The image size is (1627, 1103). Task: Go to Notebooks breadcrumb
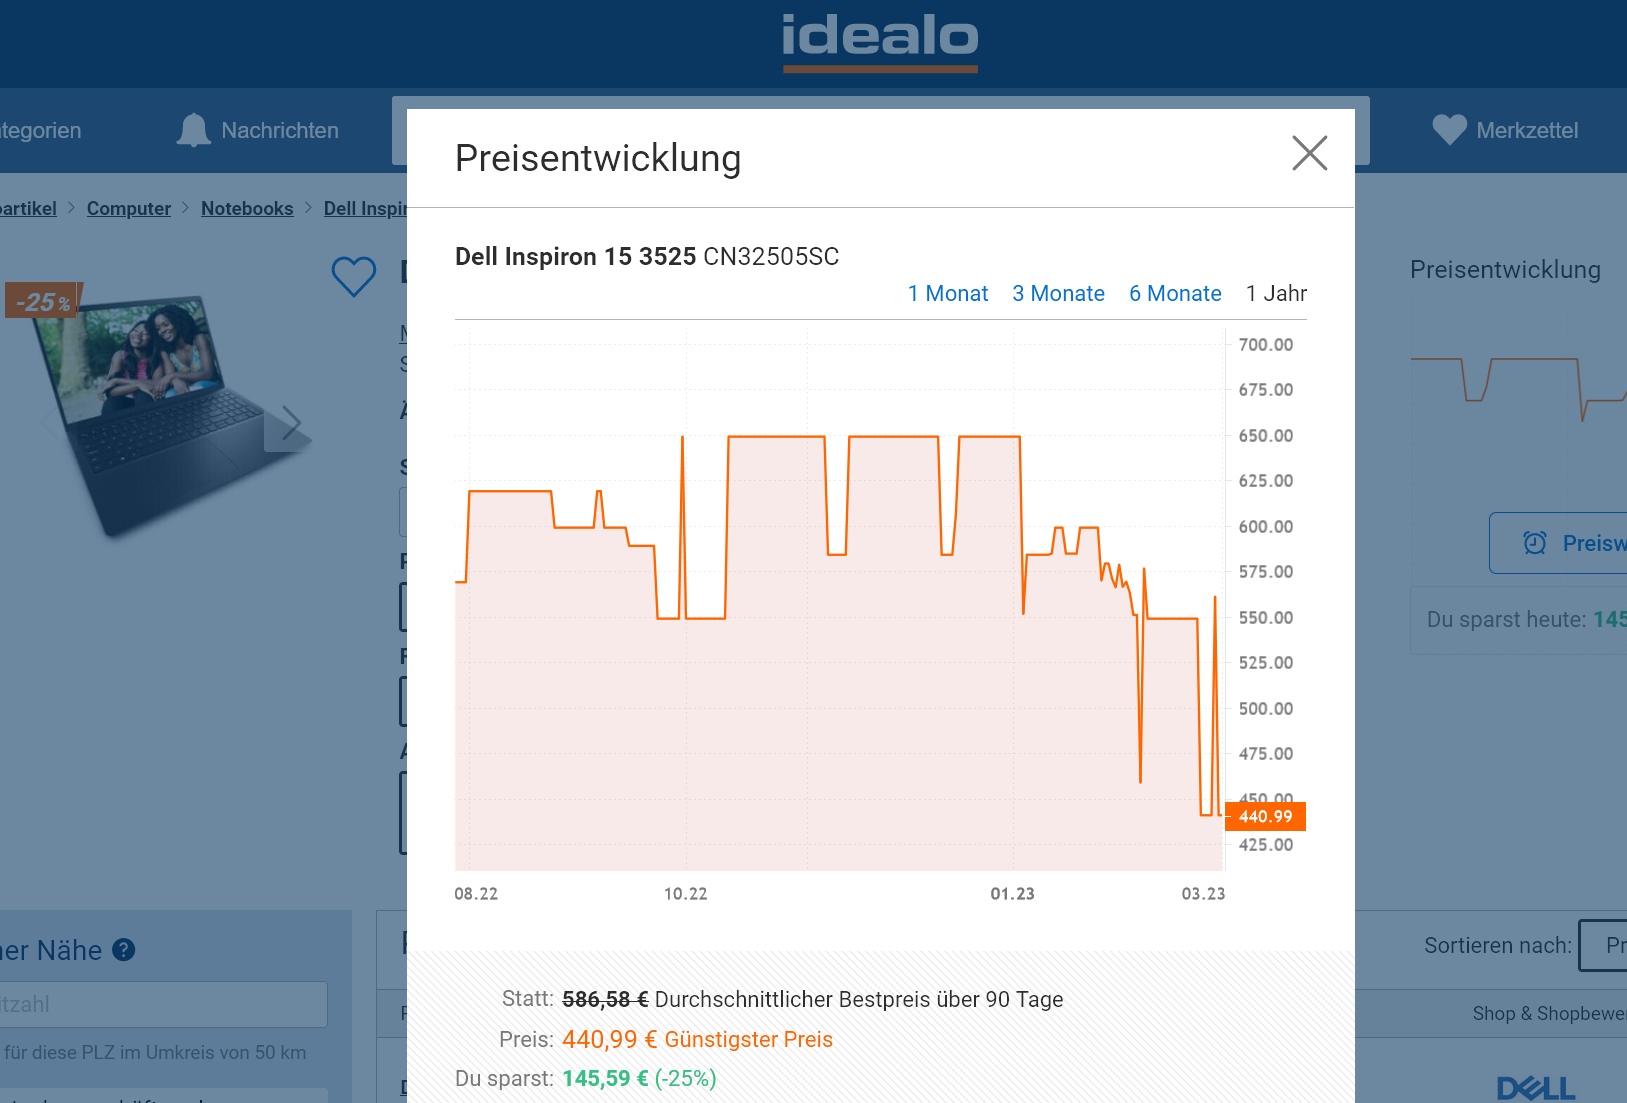(247, 208)
